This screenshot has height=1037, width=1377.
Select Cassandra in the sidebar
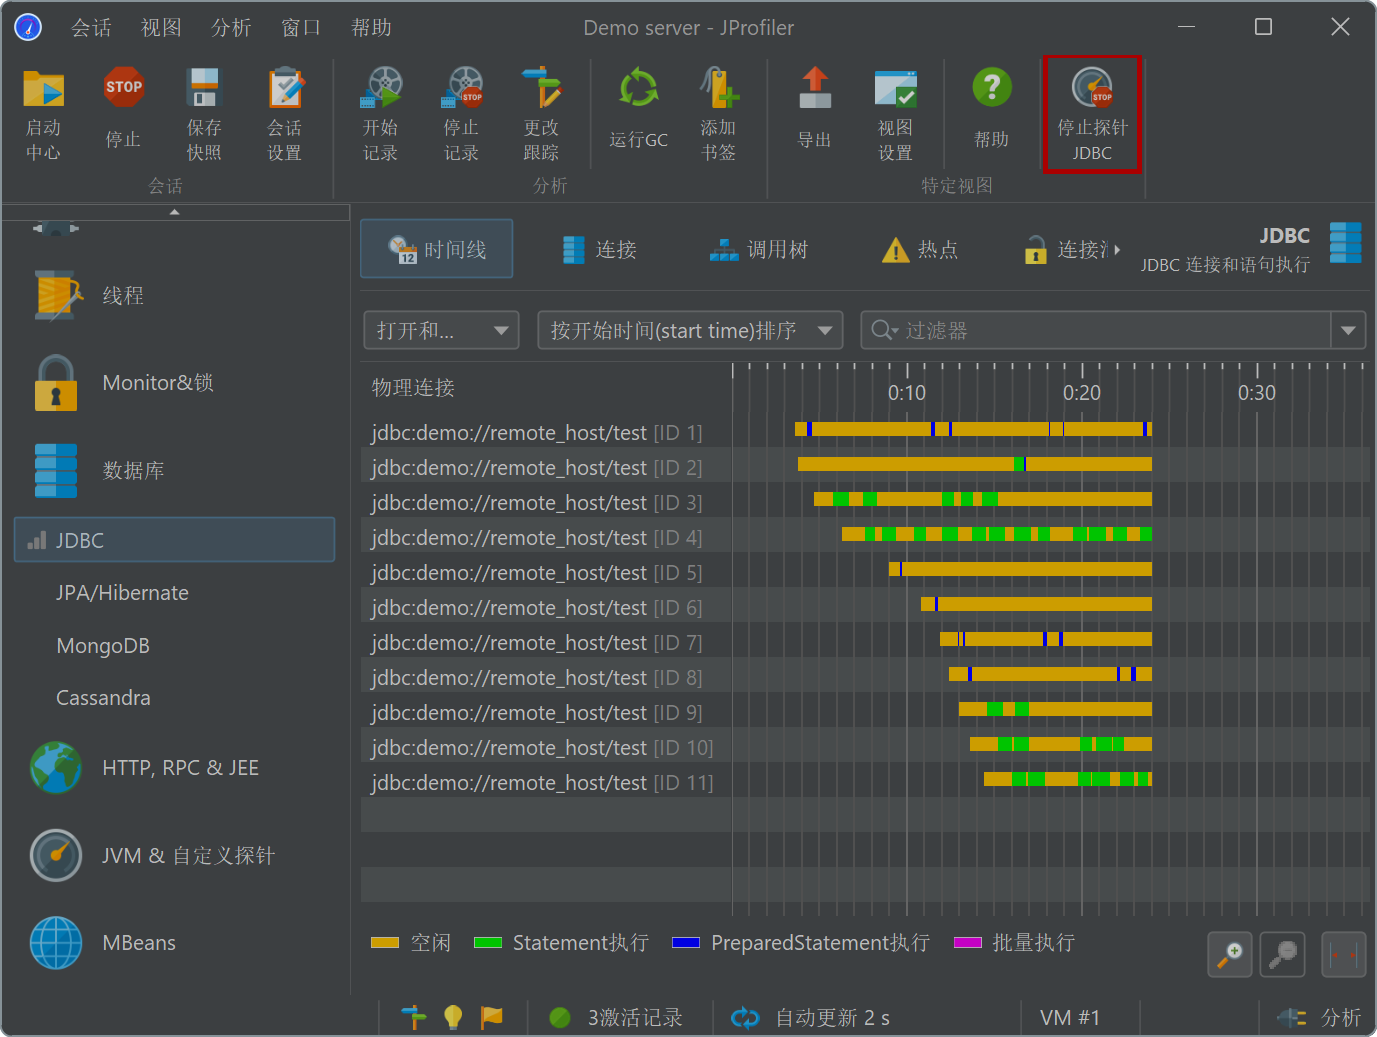(x=103, y=698)
